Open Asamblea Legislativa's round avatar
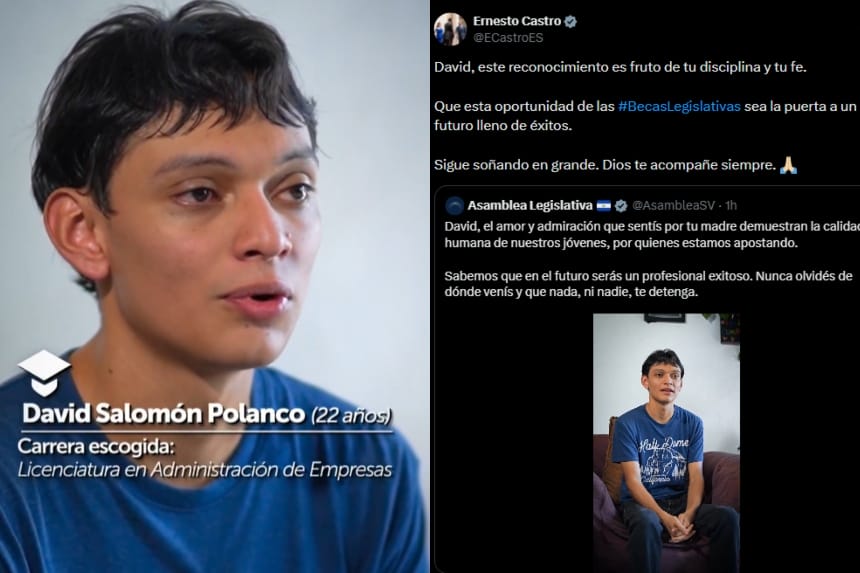Image resolution: width=860 pixels, height=573 pixels. [x=455, y=206]
